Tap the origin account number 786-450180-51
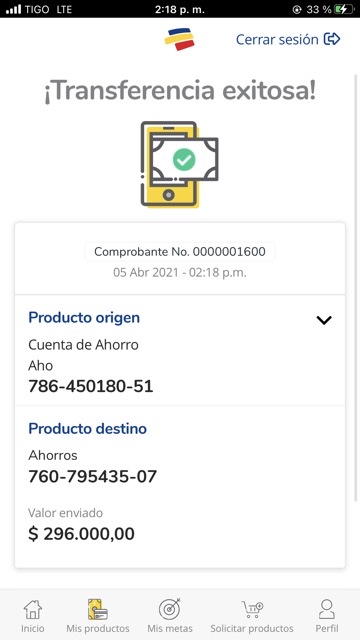 pos(91,386)
